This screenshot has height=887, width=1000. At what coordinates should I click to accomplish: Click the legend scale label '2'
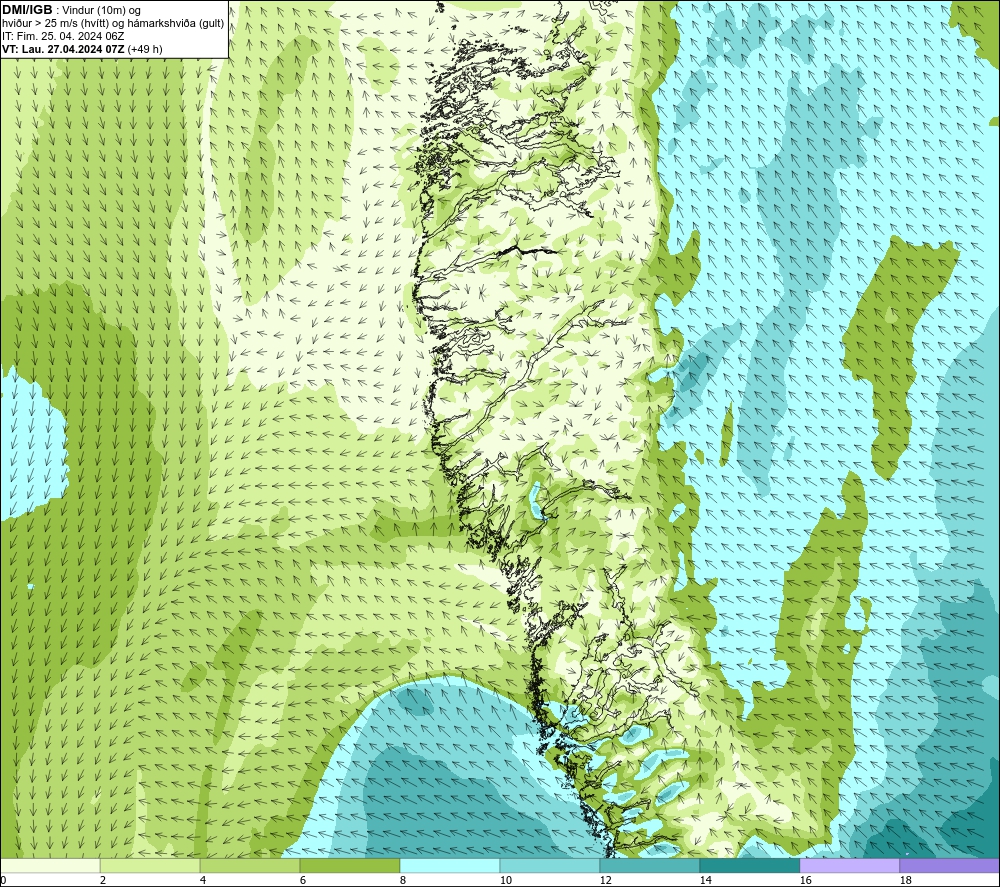pyautogui.click(x=103, y=881)
